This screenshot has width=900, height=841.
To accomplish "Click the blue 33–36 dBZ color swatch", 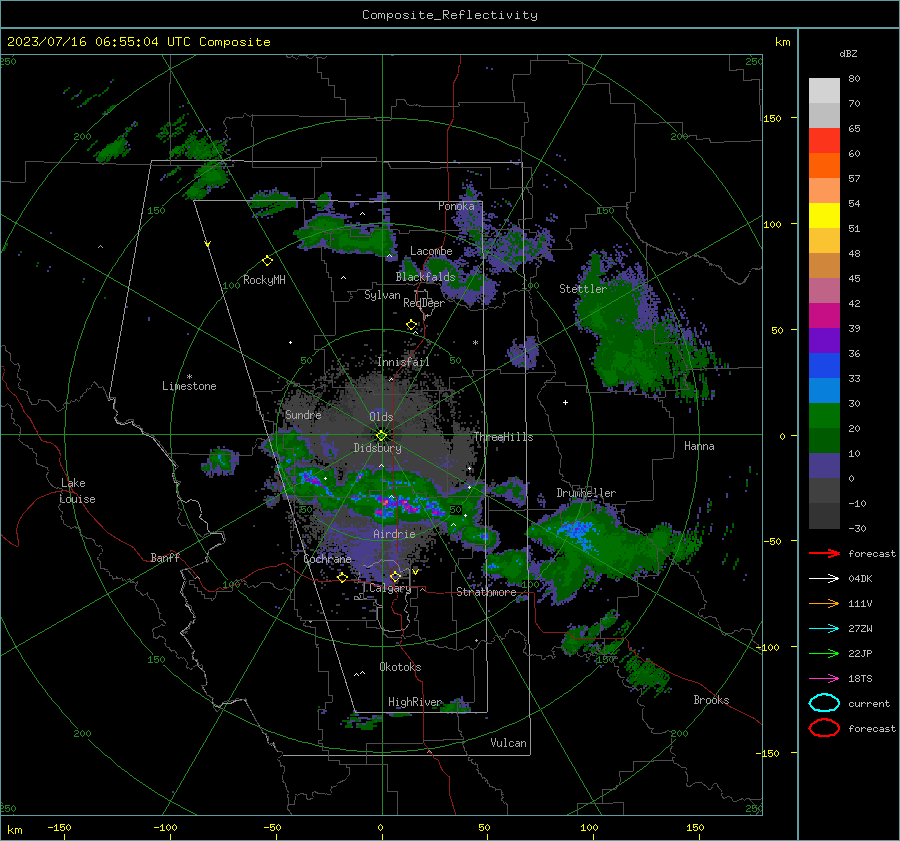I will click(x=824, y=366).
